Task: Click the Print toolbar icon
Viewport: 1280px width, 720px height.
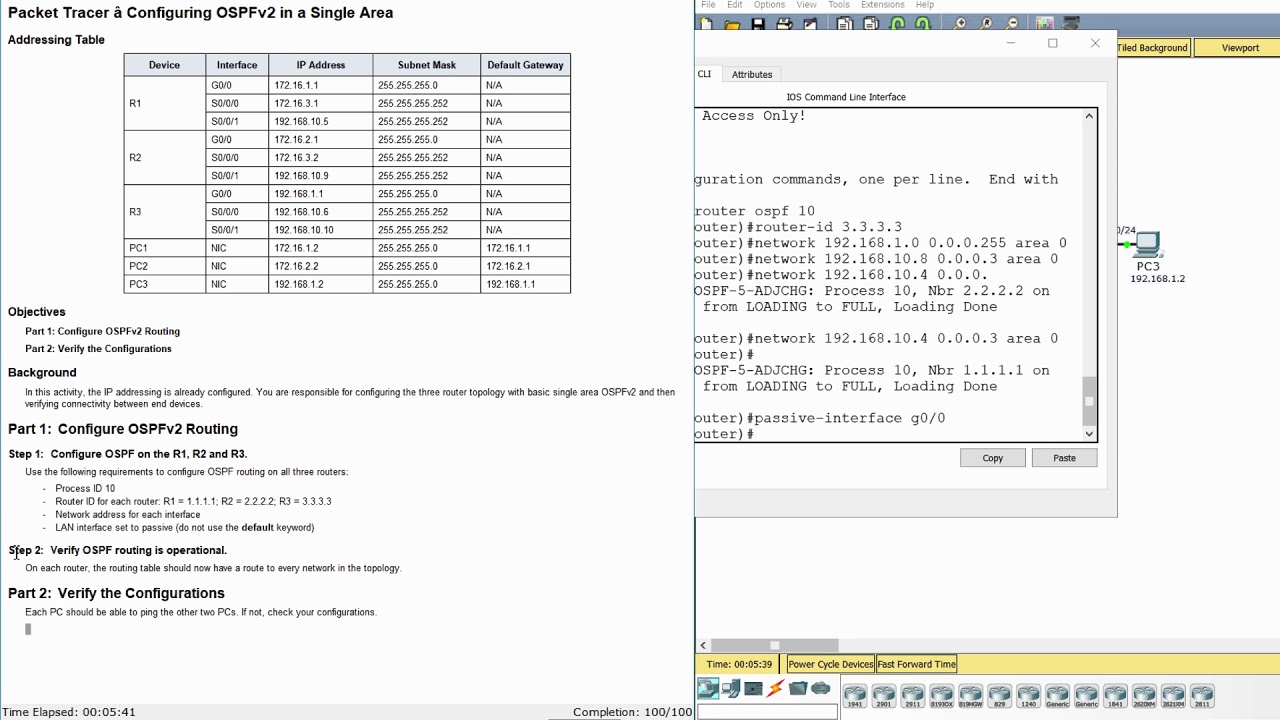Action: coord(784,24)
